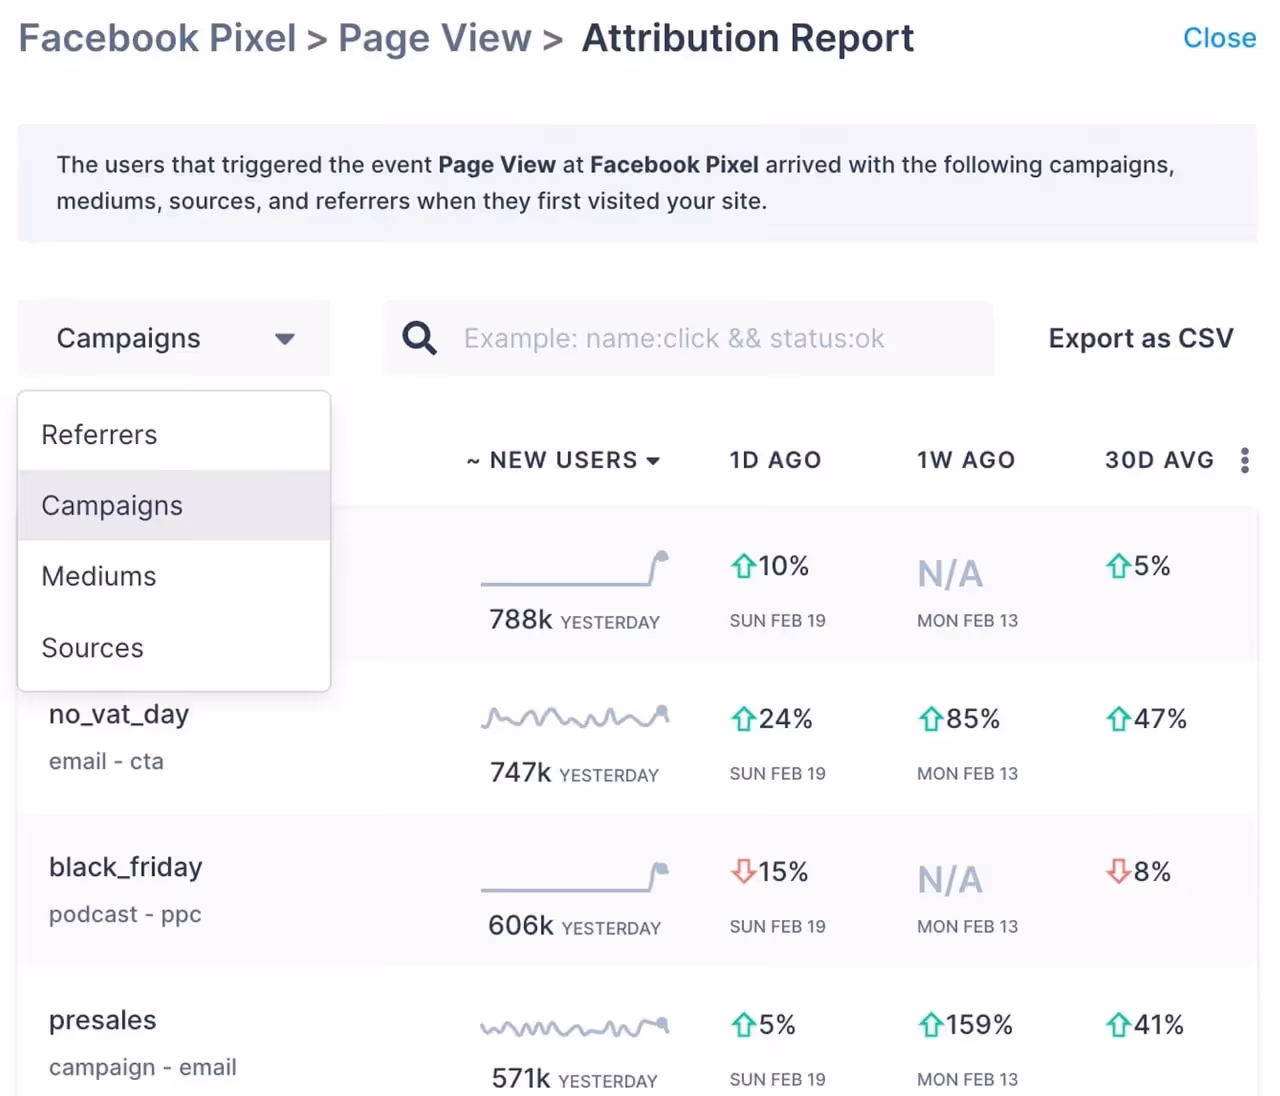Click the green arrow next to 159%
Image resolution: width=1280 pixels, height=1096 pixels.
tap(931, 1024)
